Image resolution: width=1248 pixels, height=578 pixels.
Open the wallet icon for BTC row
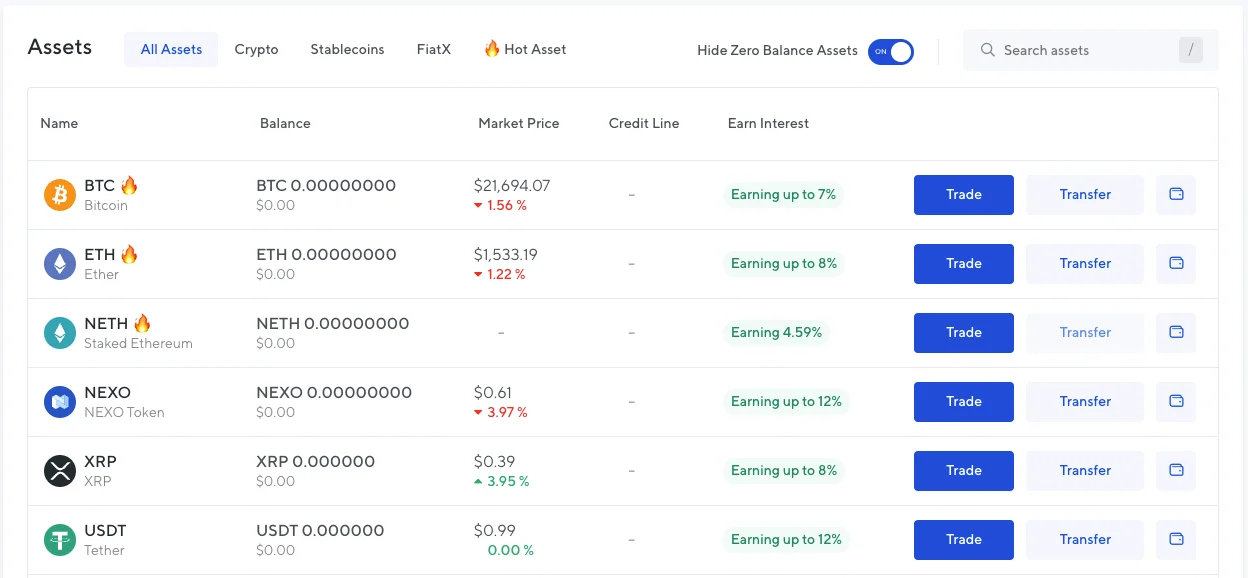click(1176, 195)
